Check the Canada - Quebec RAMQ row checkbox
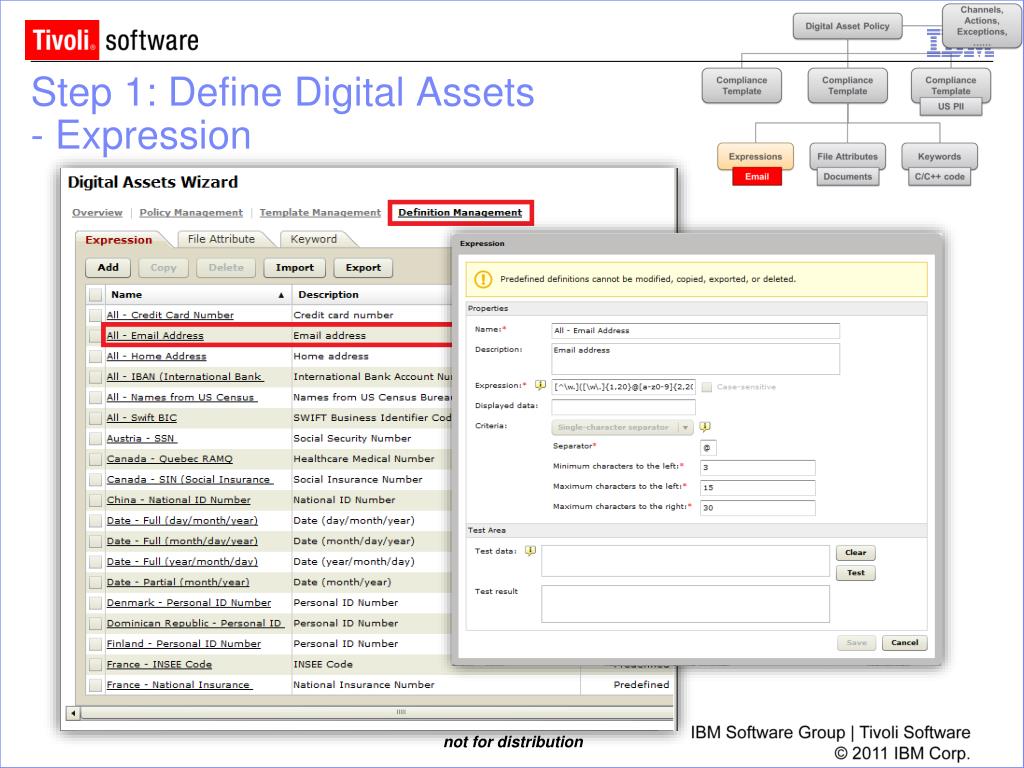 click(x=95, y=459)
